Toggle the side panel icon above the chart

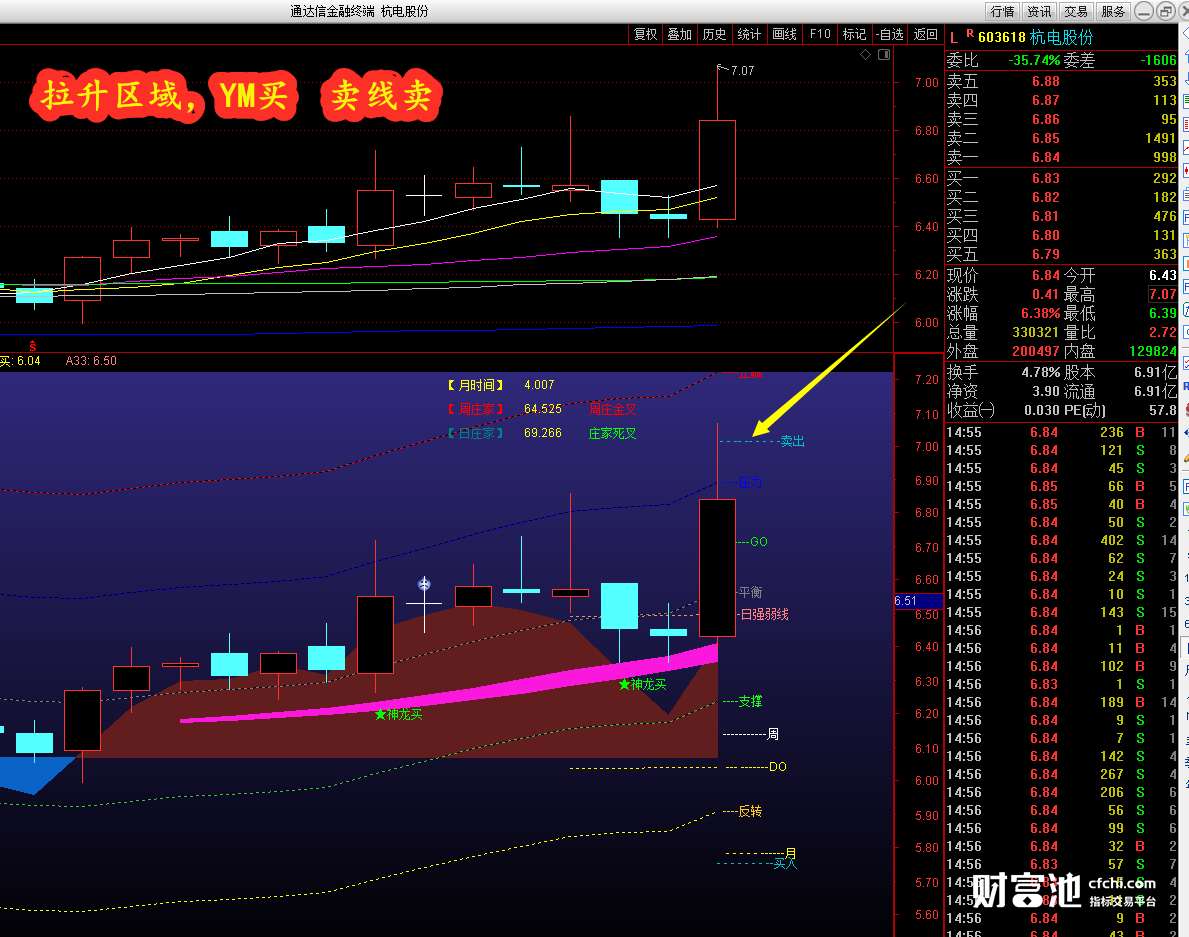(883, 55)
